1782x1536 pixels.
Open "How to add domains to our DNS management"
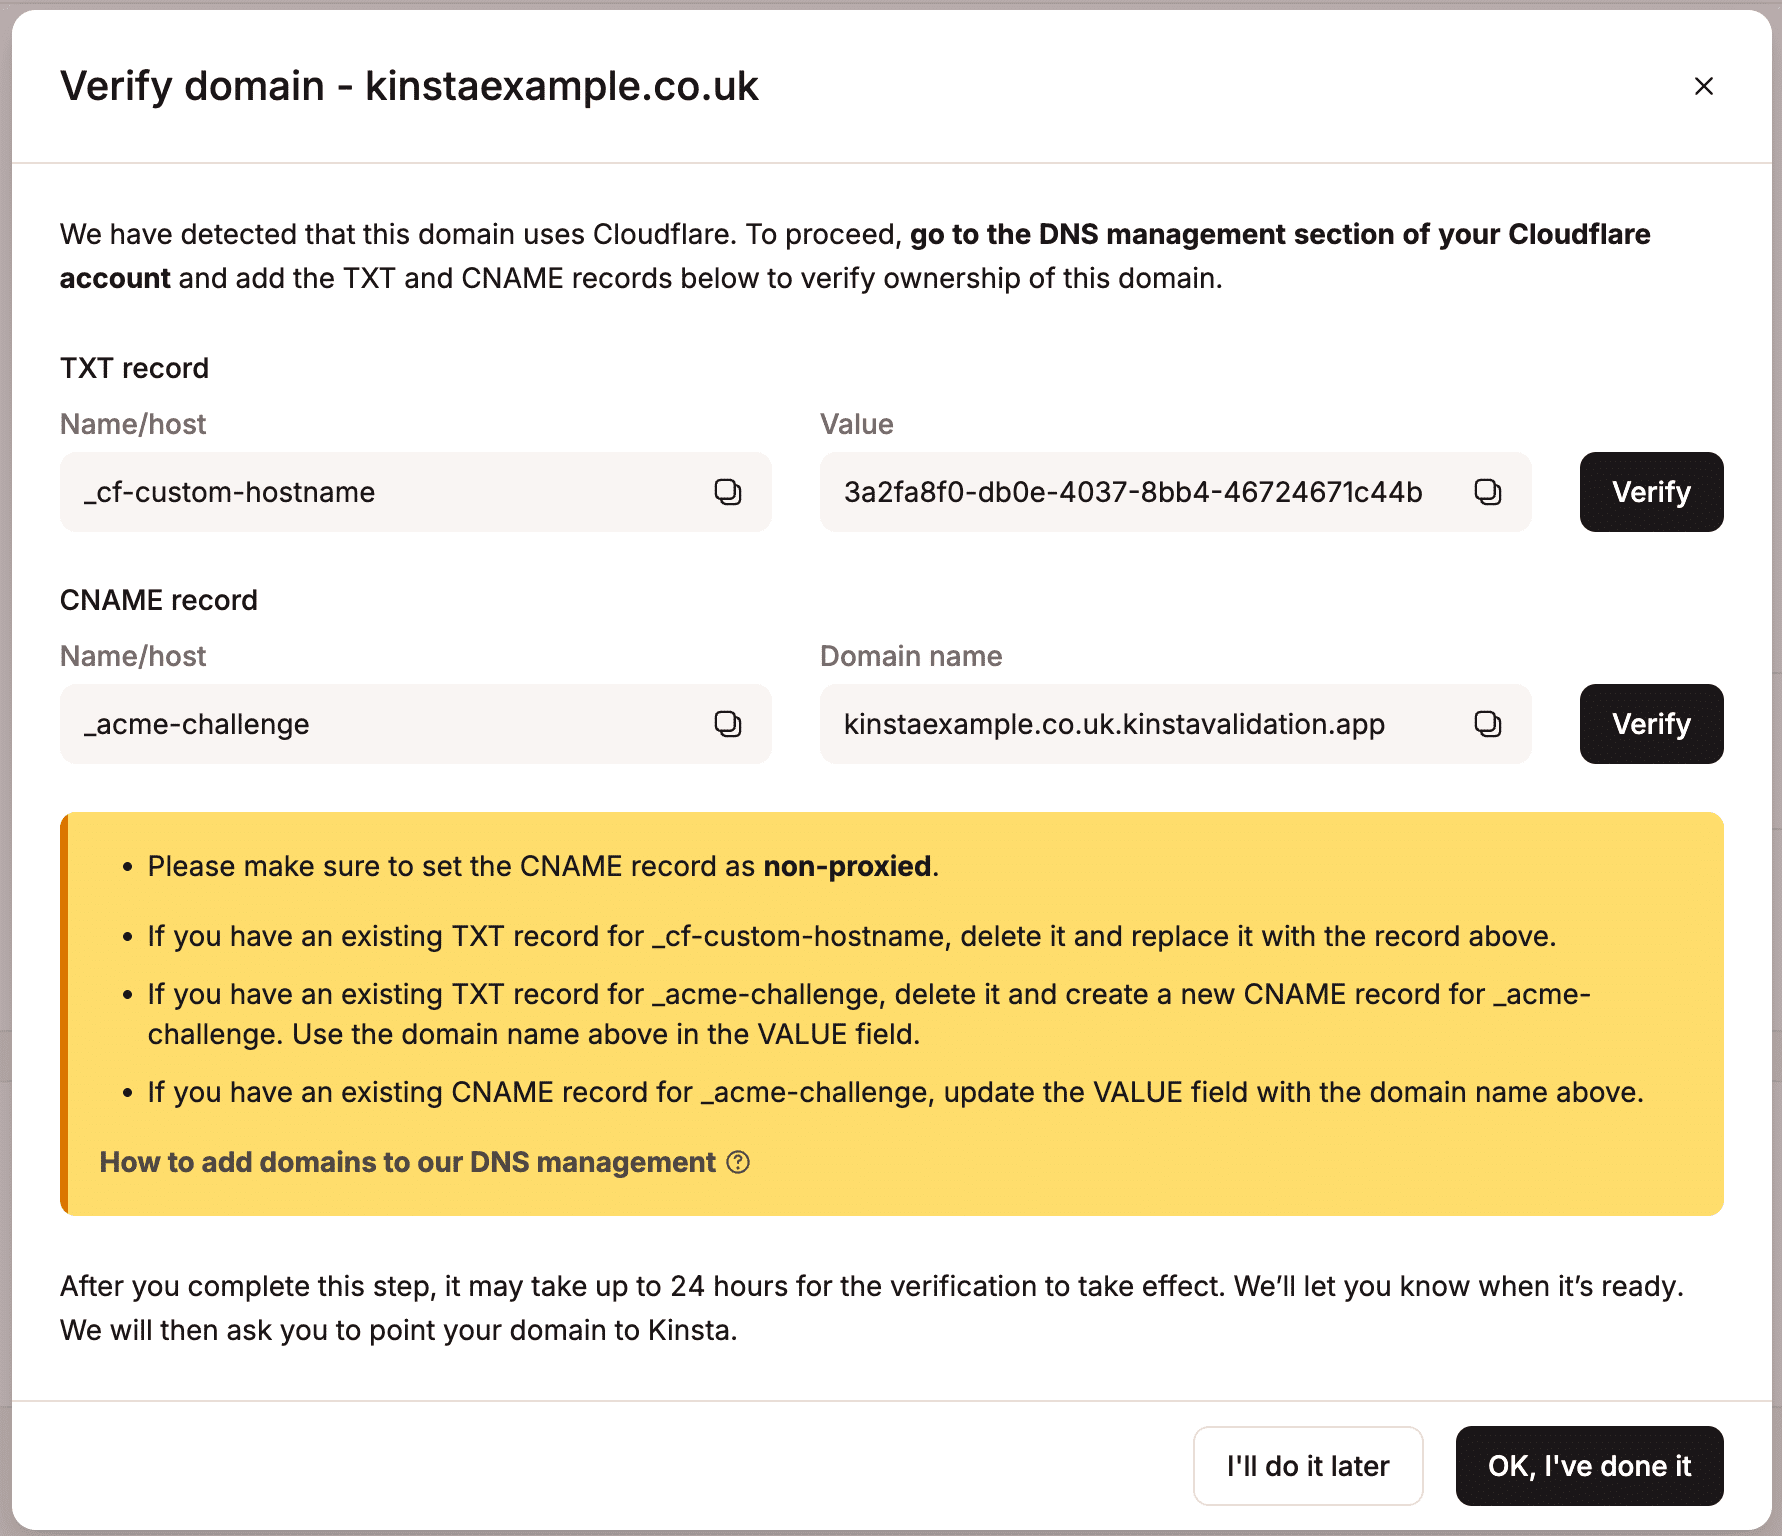408,1162
